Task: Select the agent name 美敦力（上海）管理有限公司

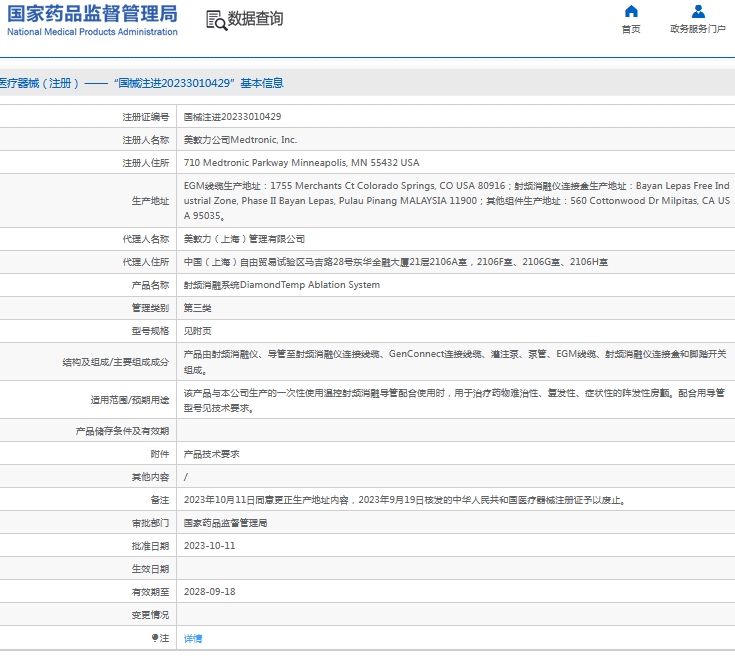Action: pyautogui.click(x=244, y=239)
